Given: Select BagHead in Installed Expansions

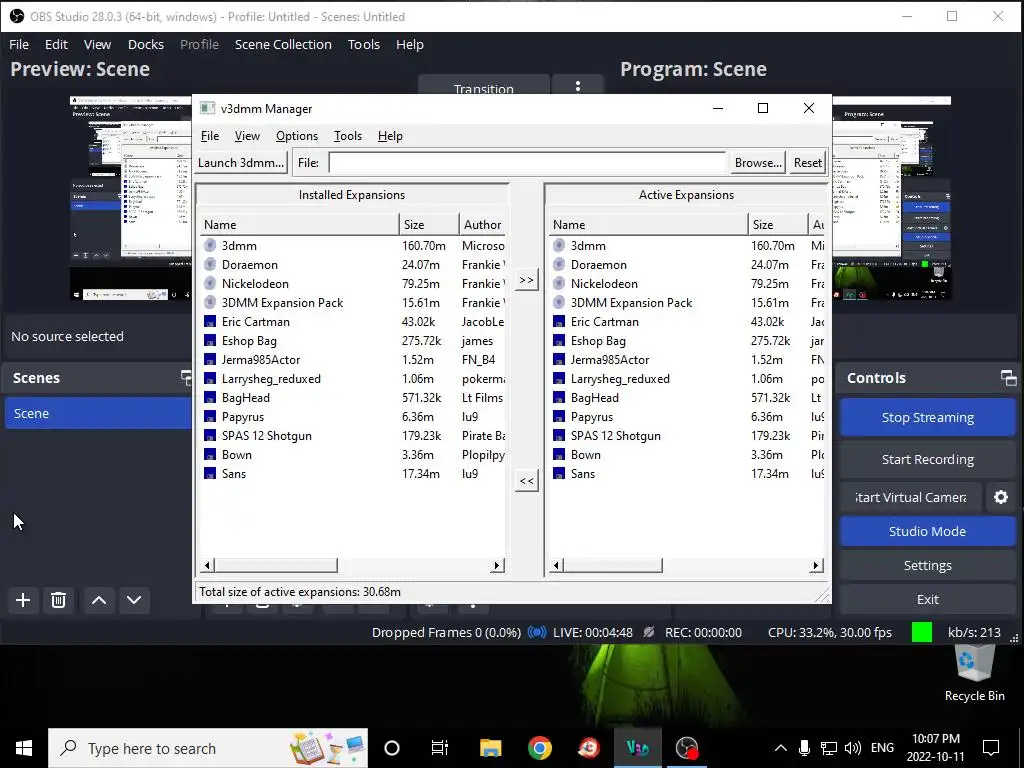Looking at the screenshot, I should 246,398.
